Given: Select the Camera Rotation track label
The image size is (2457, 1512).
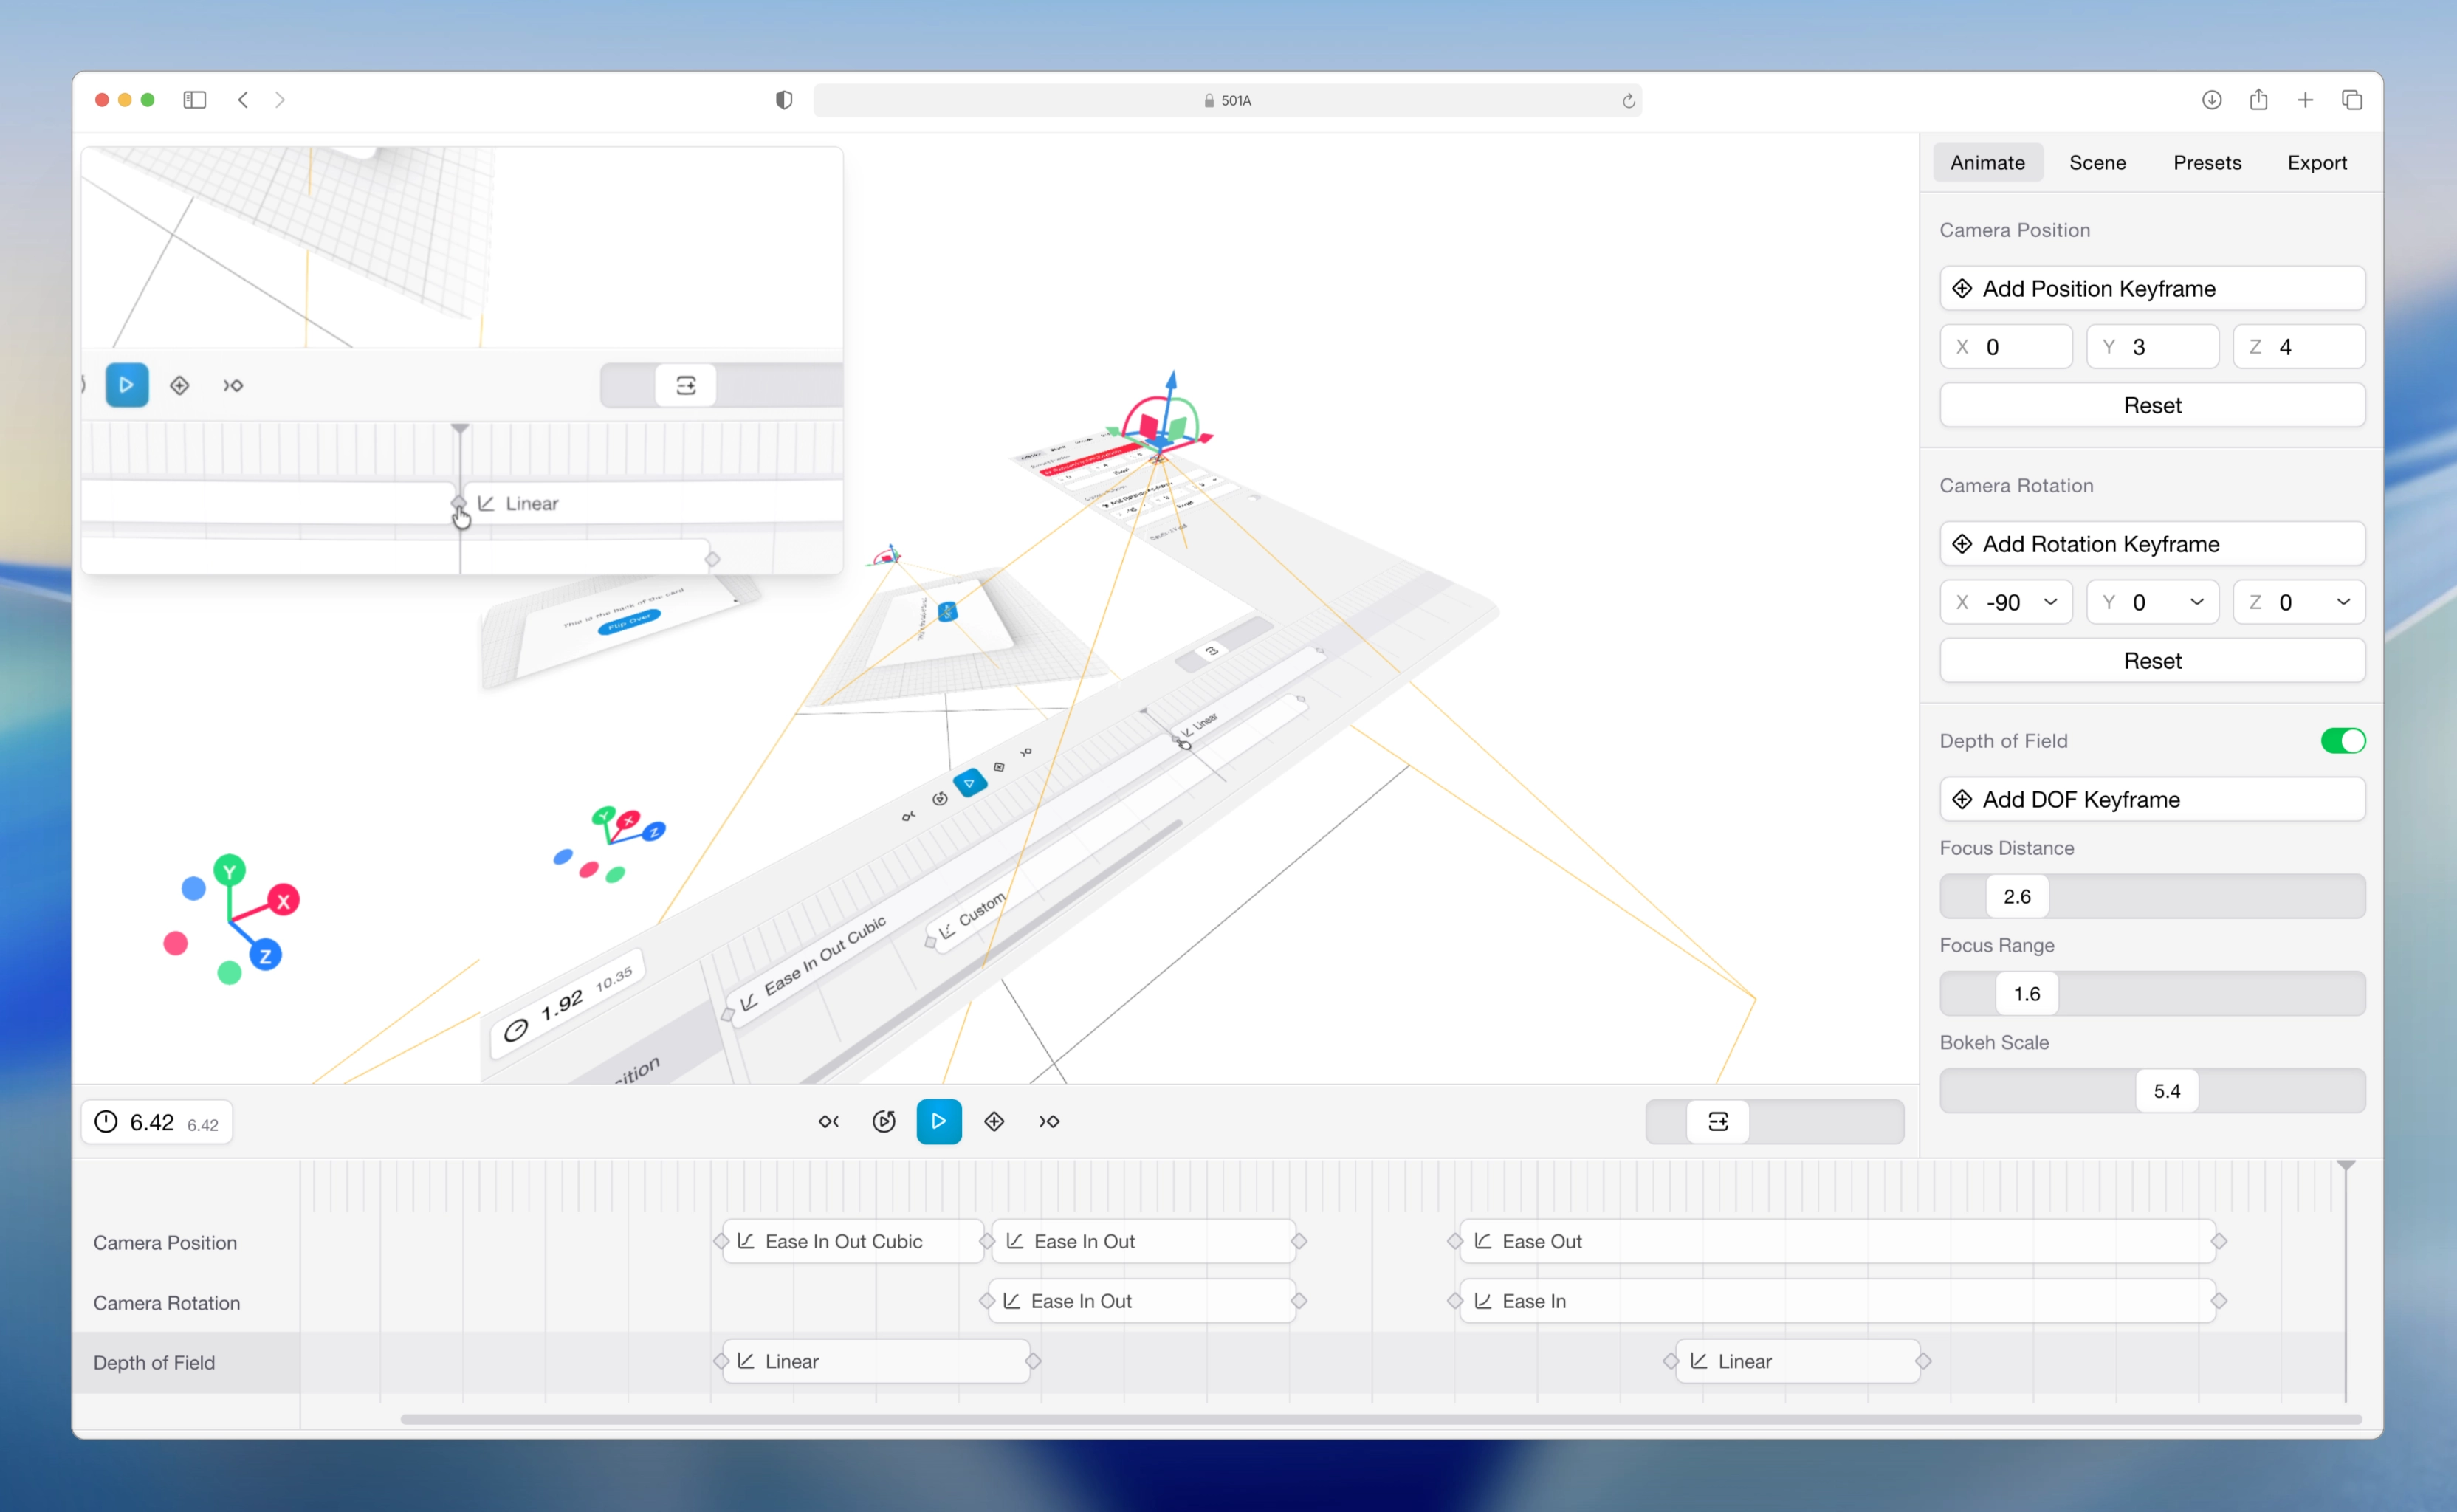Looking at the screenshot, I should point(167,1303).
